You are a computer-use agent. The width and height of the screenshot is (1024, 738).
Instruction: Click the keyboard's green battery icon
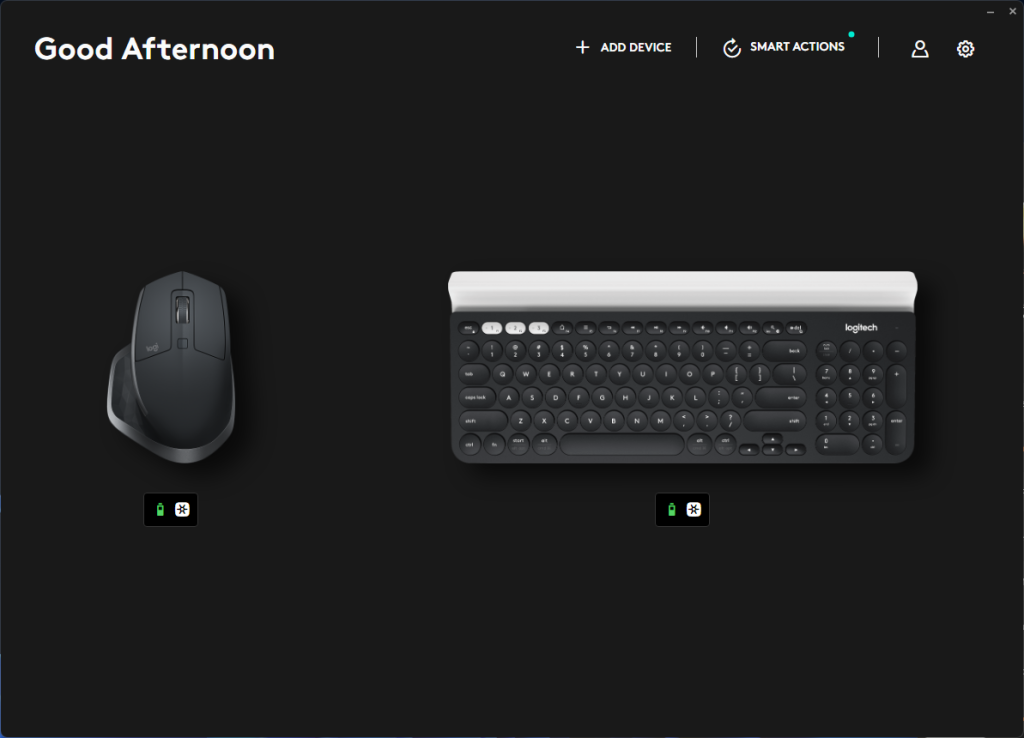(x=671, y=509)
